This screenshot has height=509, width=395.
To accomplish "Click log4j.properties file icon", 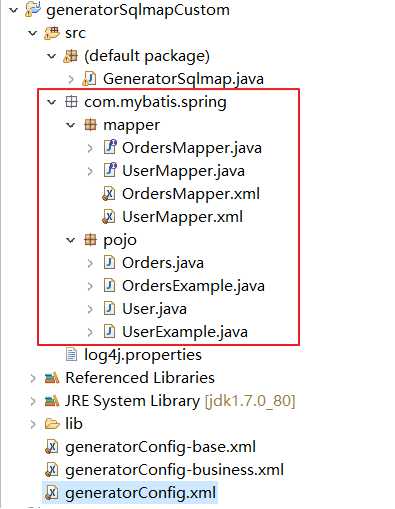I will click(x=71, y=355).
